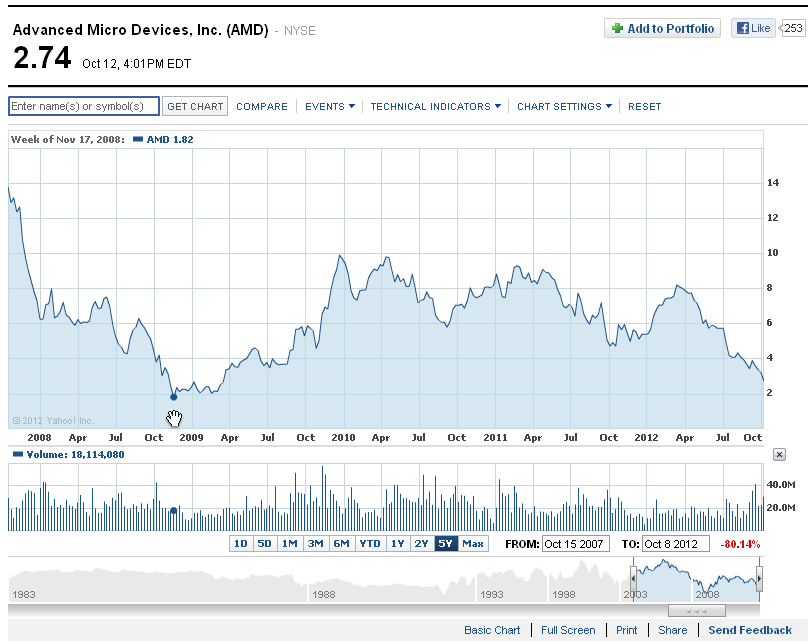The width and height of the screenshot is (812, 644).
Task: Focus the symbol entry text field
Action: 84,106
